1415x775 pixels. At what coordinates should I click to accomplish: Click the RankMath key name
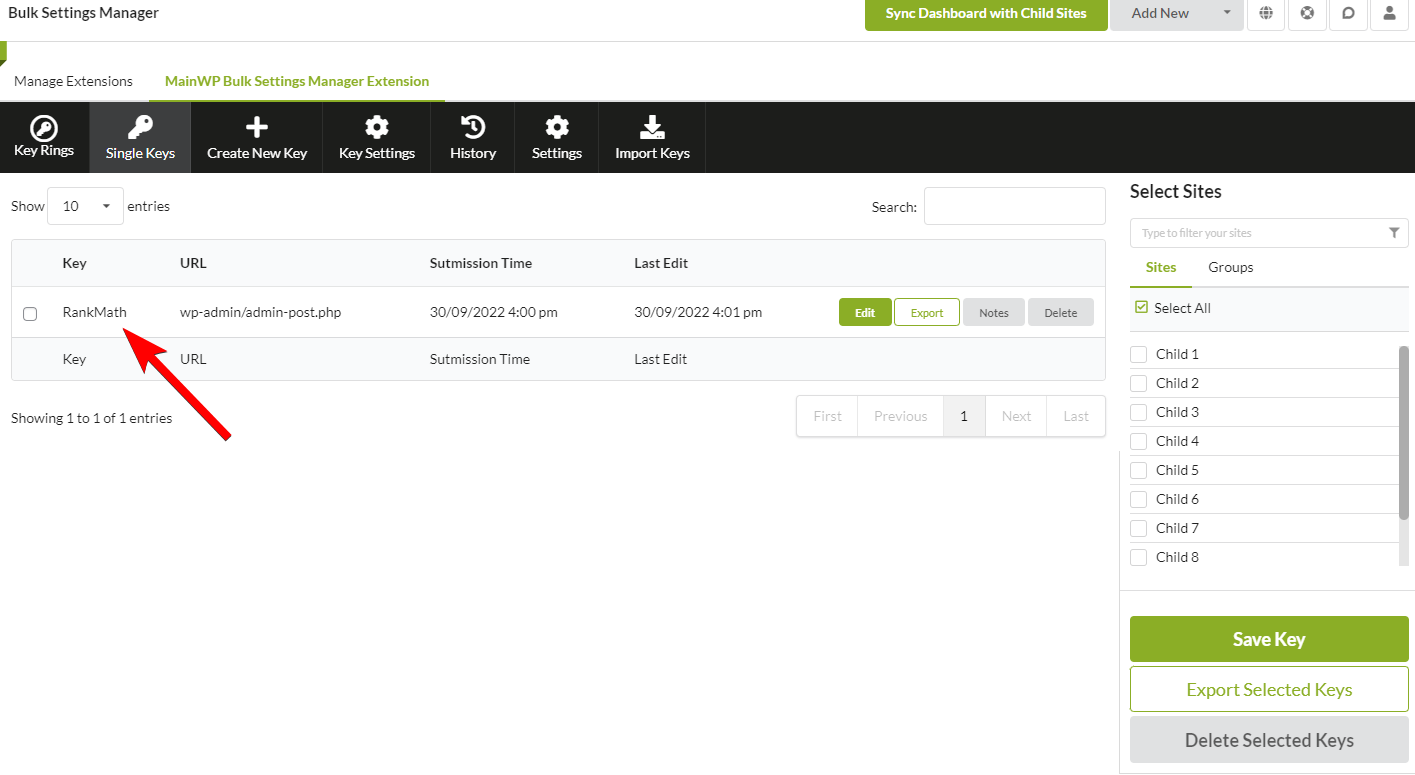95,312
